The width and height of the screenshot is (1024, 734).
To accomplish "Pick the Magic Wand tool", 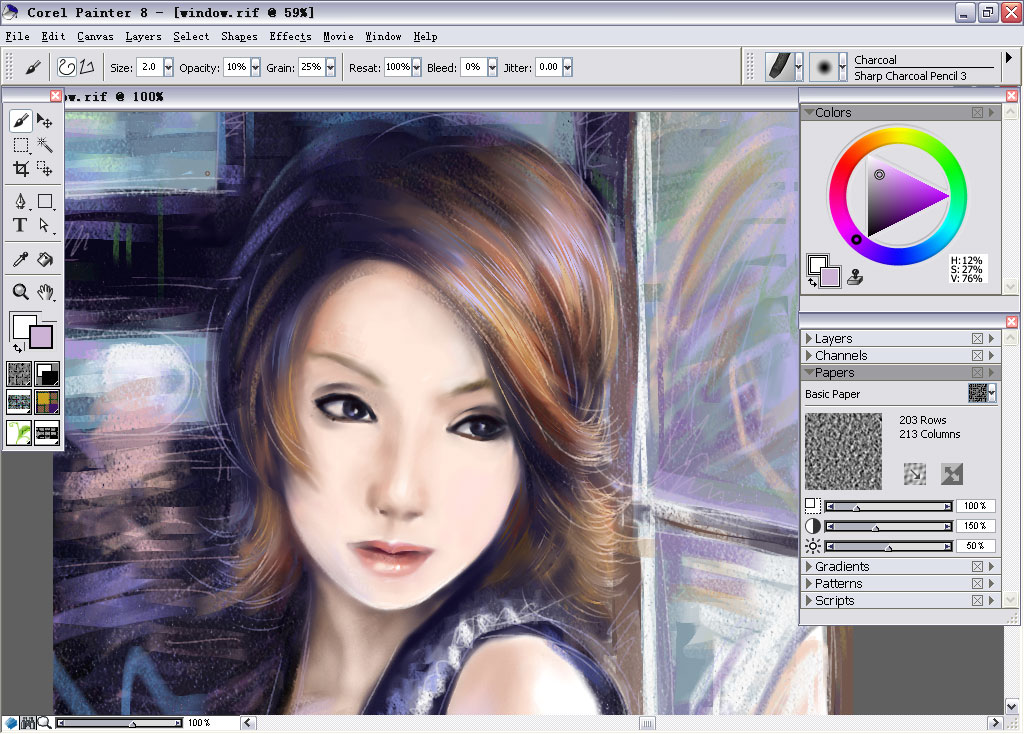I will tap(44, 145).
